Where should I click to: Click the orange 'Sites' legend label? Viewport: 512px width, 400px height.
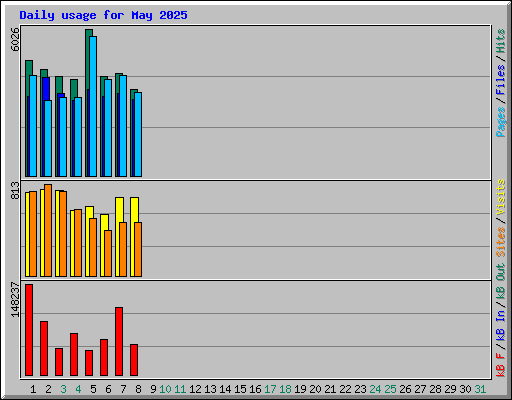[501, 242]
